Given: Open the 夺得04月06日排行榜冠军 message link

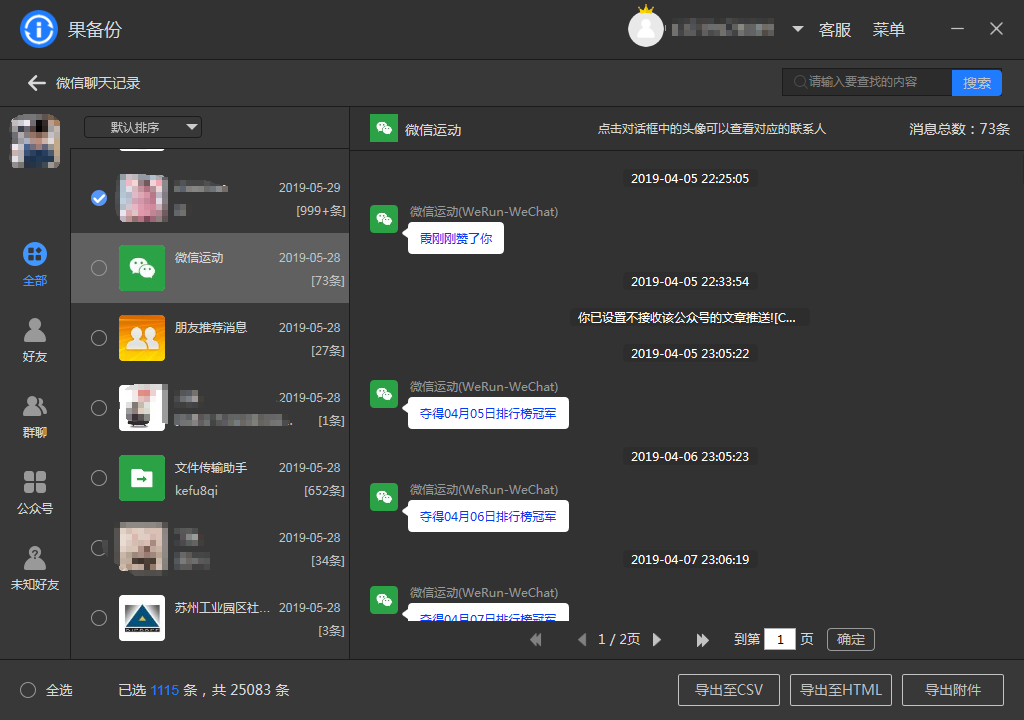Looking at the screenshot, I should point(488,516).
